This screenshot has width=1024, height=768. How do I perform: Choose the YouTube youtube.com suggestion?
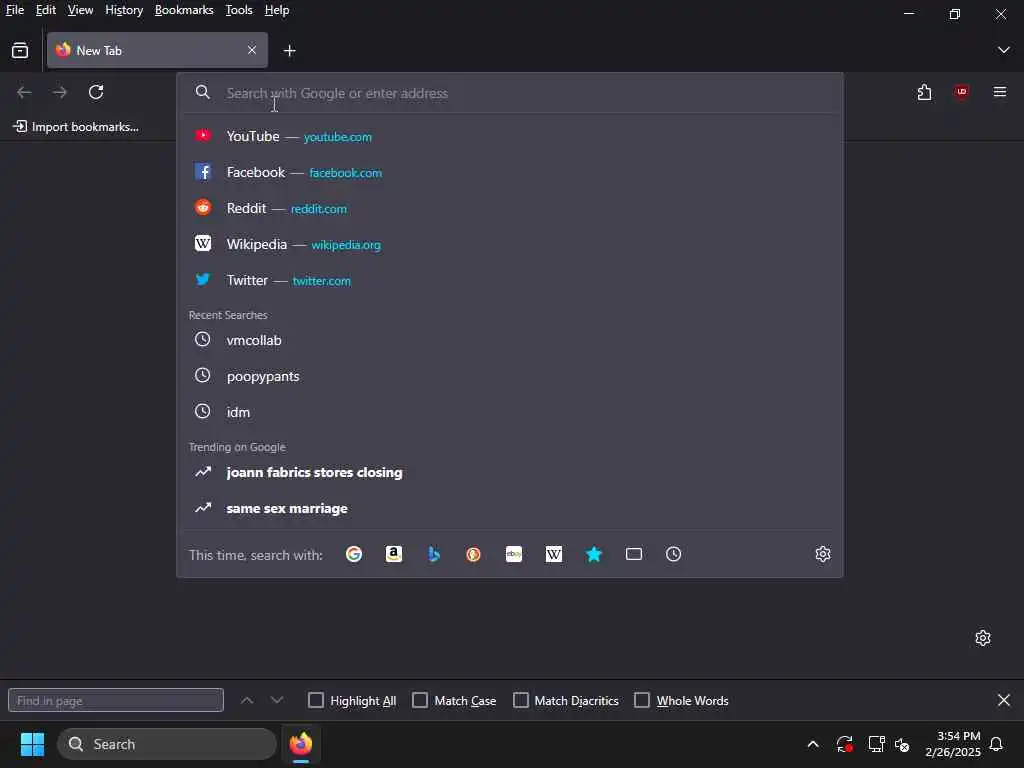click(x=509, y=136)
